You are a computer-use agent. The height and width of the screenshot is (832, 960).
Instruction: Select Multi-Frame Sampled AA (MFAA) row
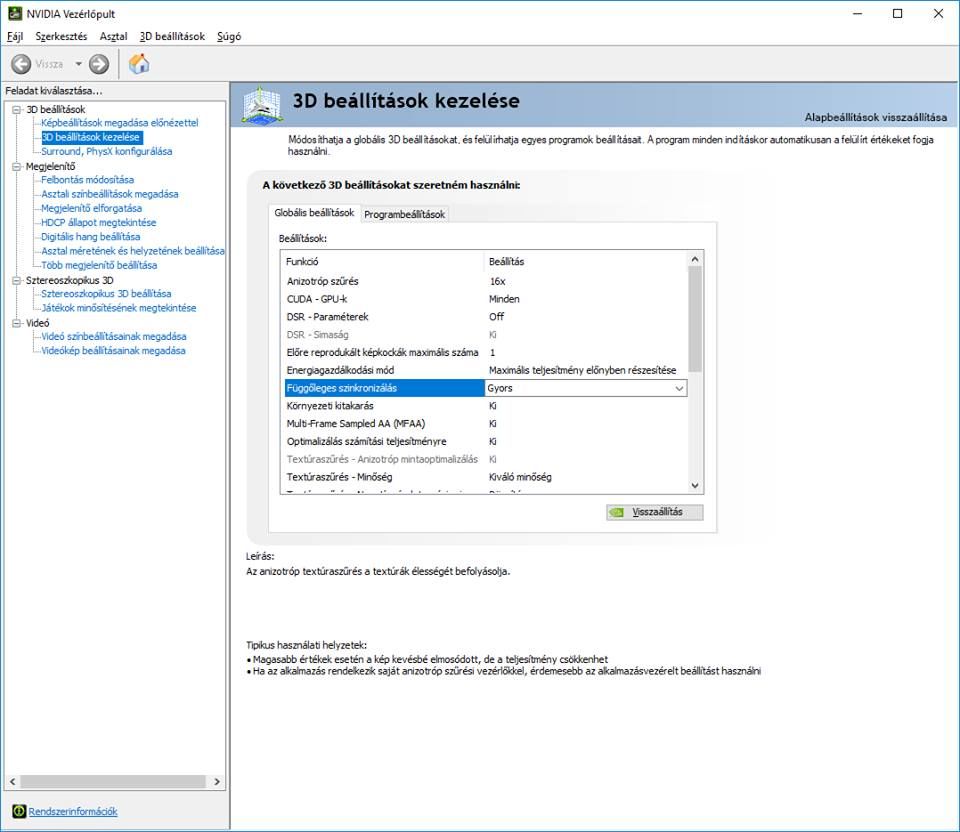pyautogui.click(x=486, y=424)
